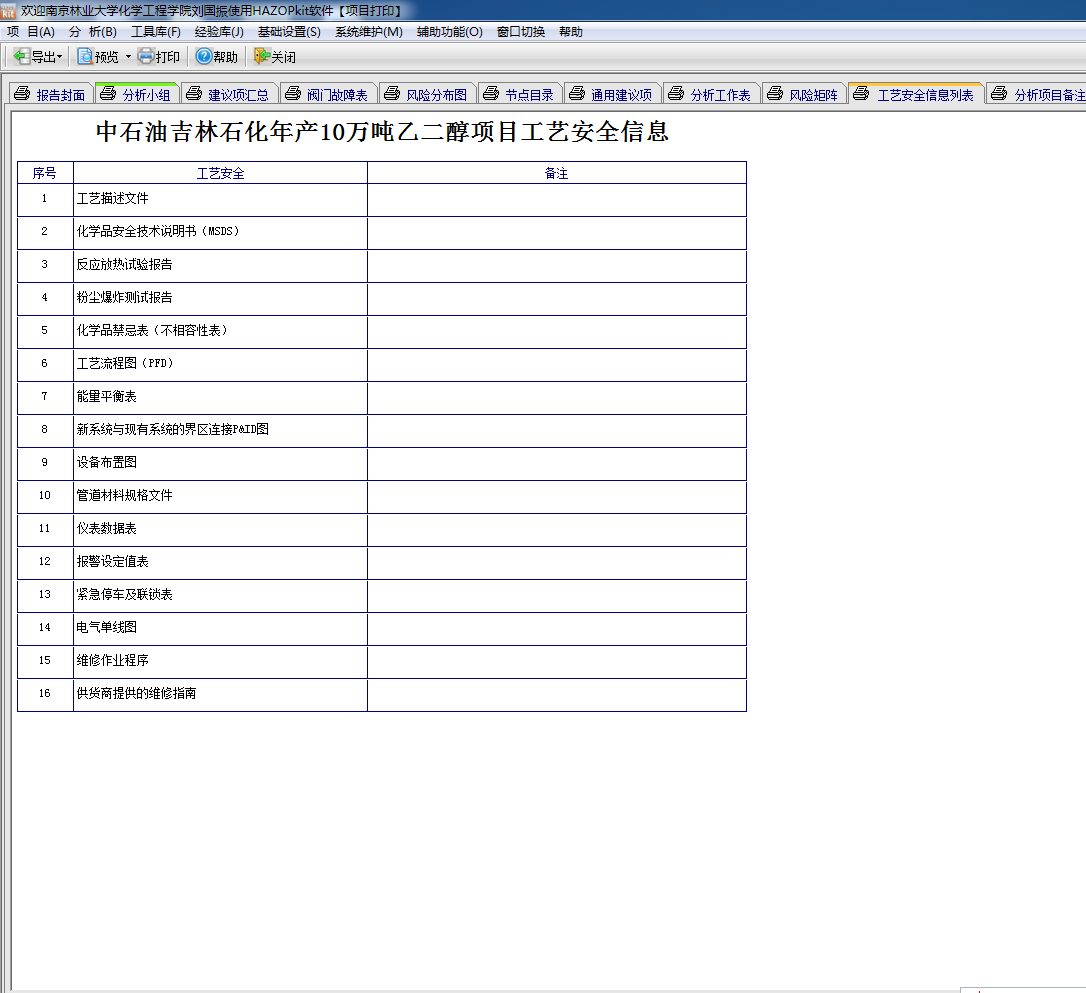Click the 关闭 toolbar button label
This screenshot has width=1086, height=993.
(x=283, y=57)
